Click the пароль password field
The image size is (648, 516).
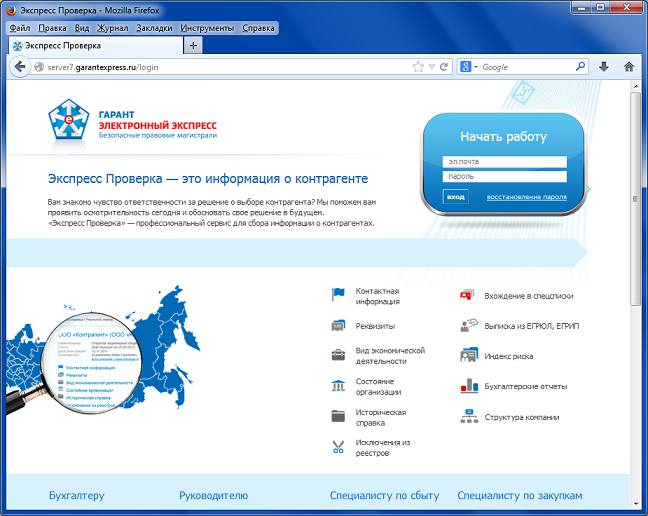pos(504,177)
